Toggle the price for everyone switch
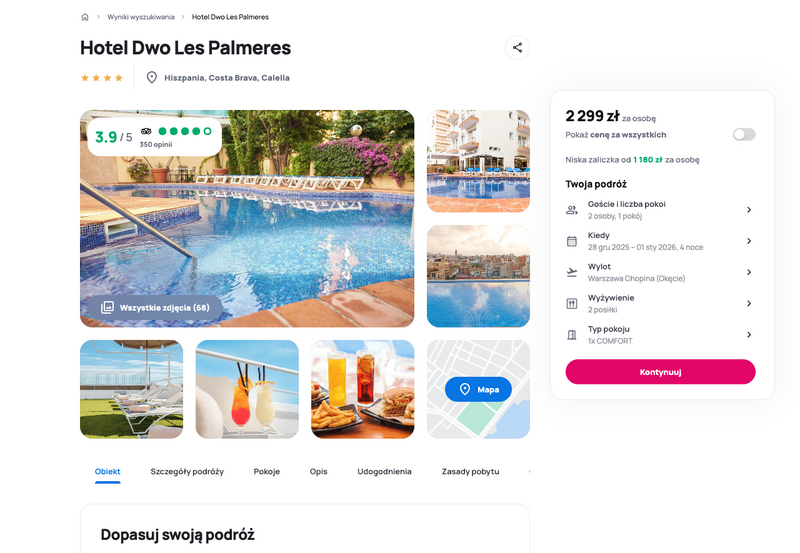800x553 pixels. tap(744, 135)
